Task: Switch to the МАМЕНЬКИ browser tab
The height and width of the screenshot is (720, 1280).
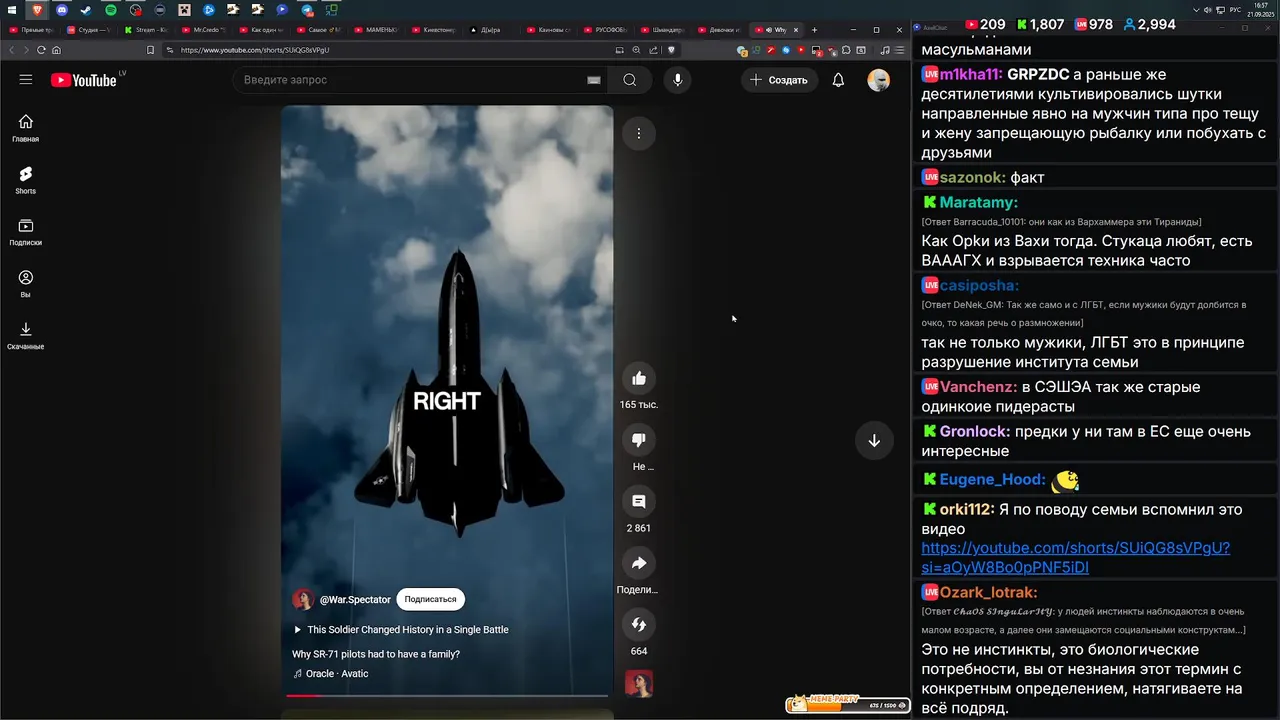Action: point(378,30)
